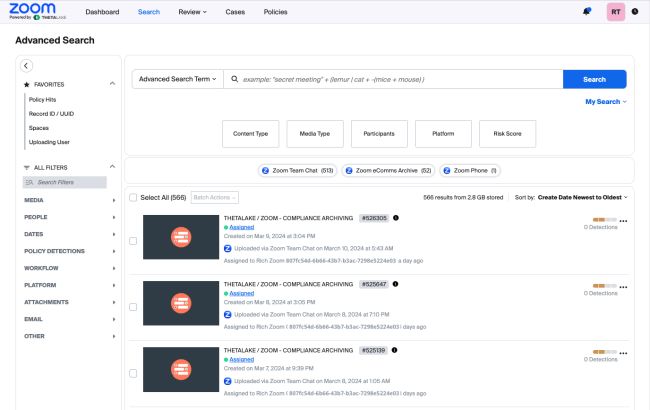Image resolution: width=650 pixels, height=410 pixels.
Task: Click risk score bar for record #526305
Action: [604, 219]
